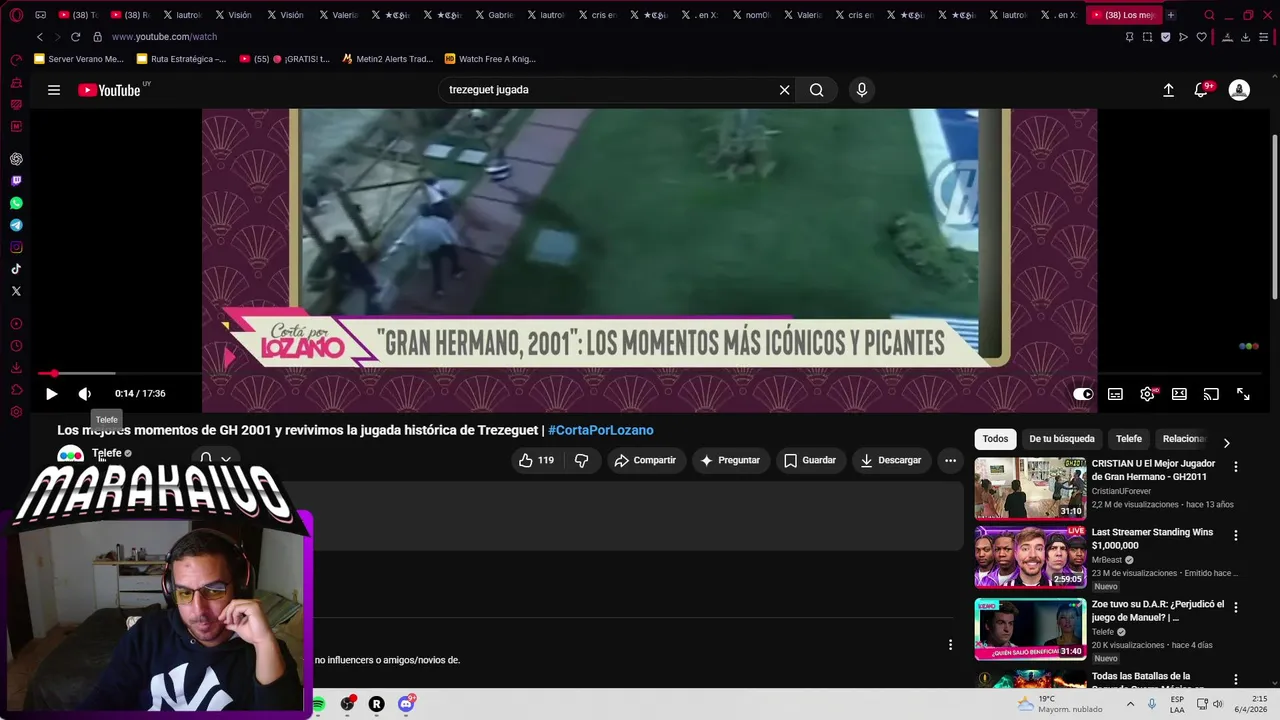Open comment options three-dot menu

coord(950,645)
